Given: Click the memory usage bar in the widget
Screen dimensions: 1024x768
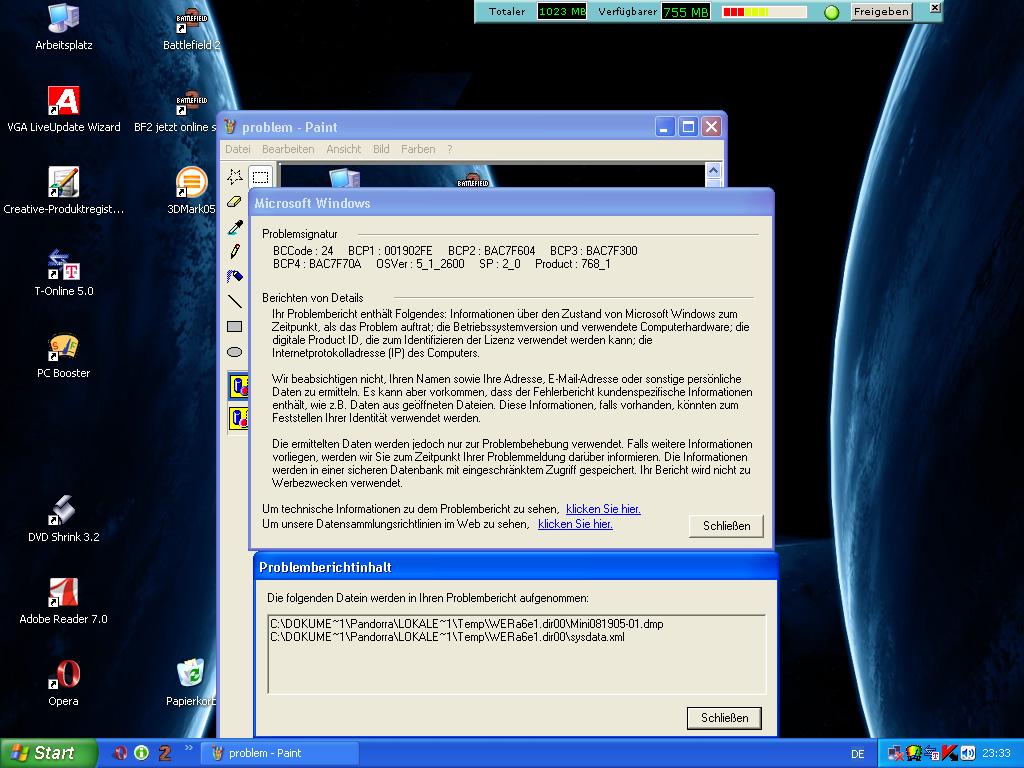Looking at the screenshot, I should point(764,12).
